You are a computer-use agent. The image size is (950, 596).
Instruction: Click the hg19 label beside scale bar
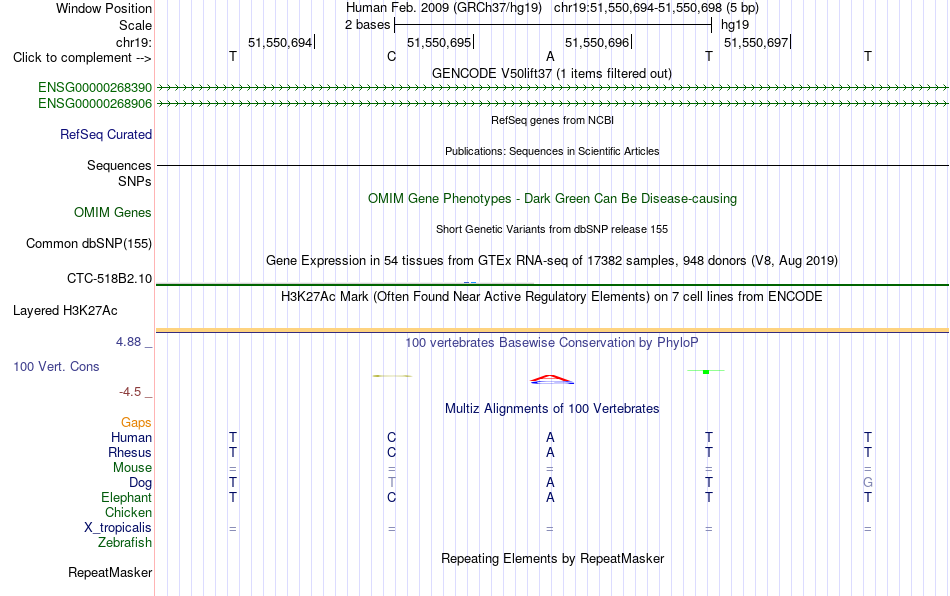tap(735, 25)
